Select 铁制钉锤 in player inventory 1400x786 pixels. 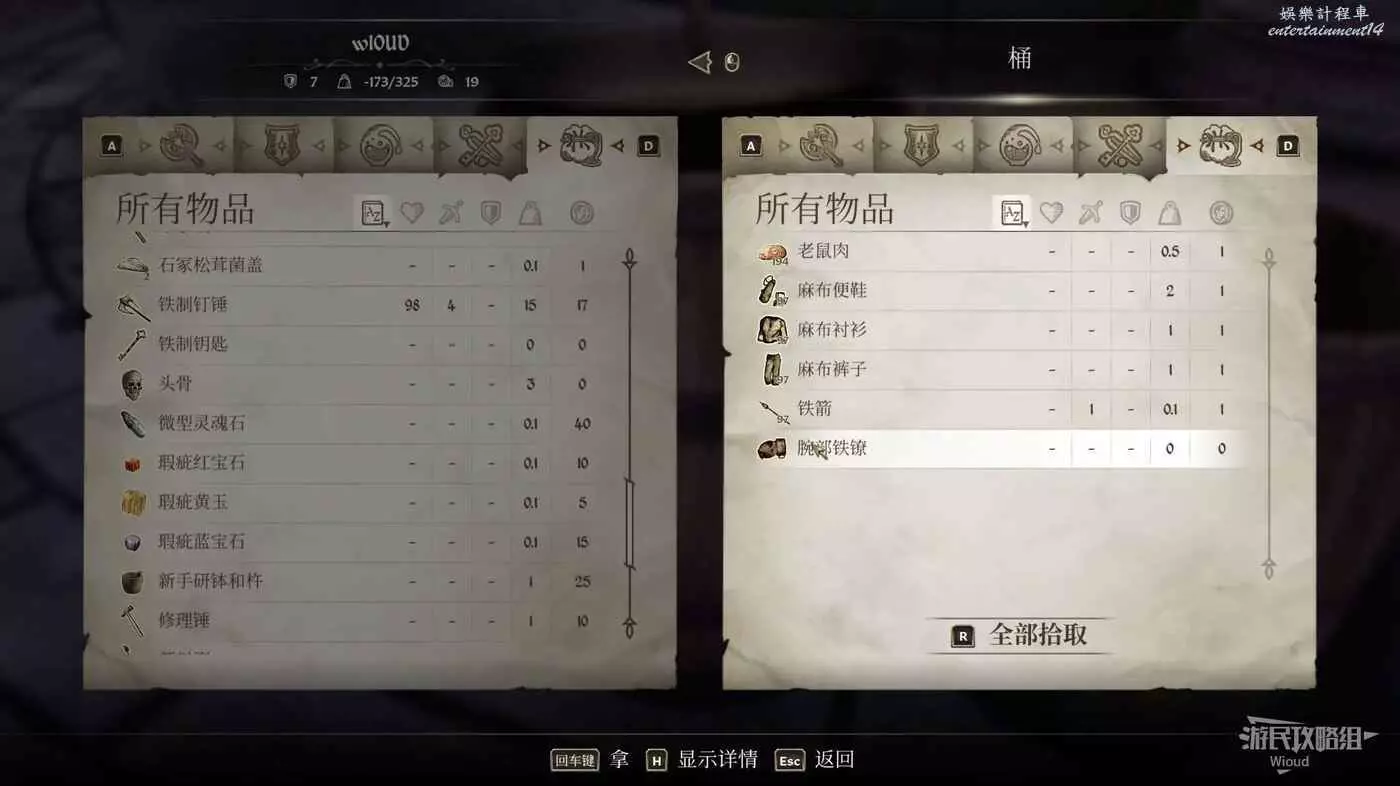pos(360,305)
